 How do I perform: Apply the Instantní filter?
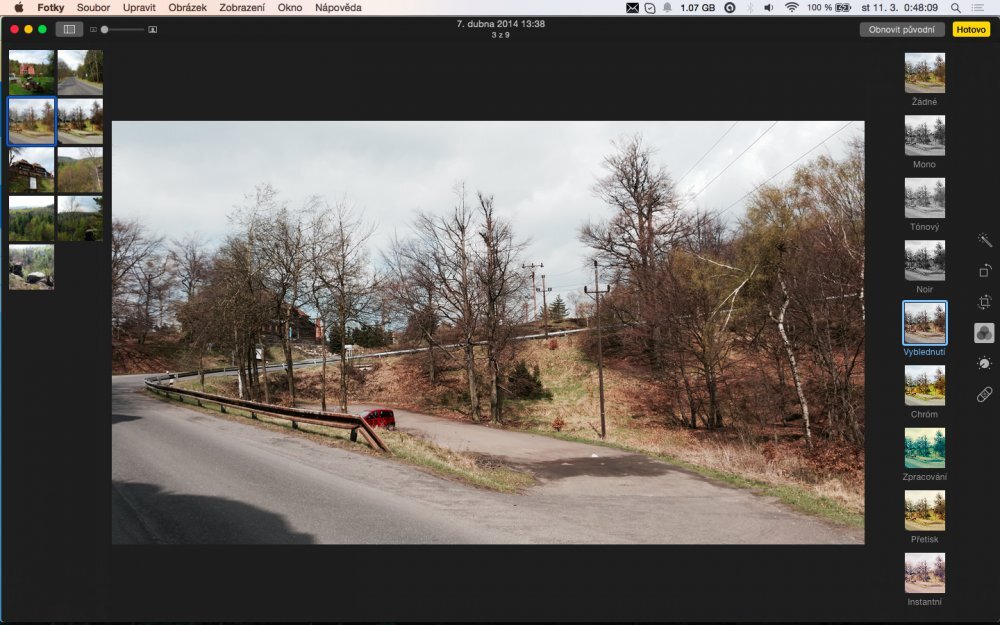[924, 573]
